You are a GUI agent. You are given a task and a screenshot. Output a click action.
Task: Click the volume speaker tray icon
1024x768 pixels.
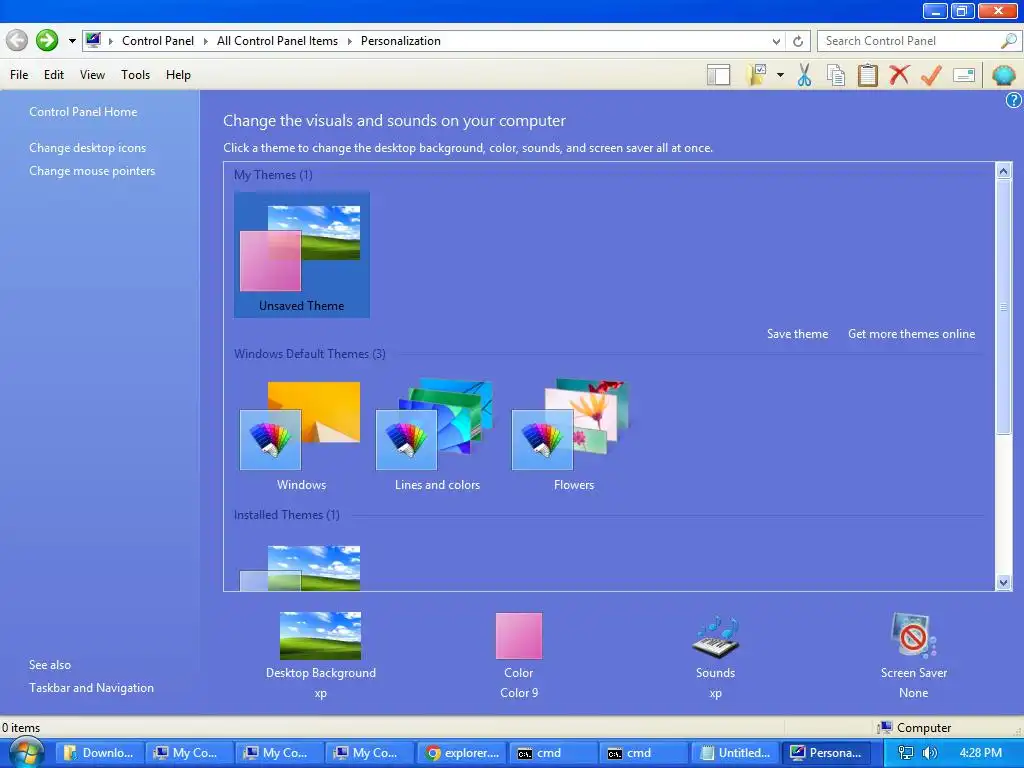point(929,753)
